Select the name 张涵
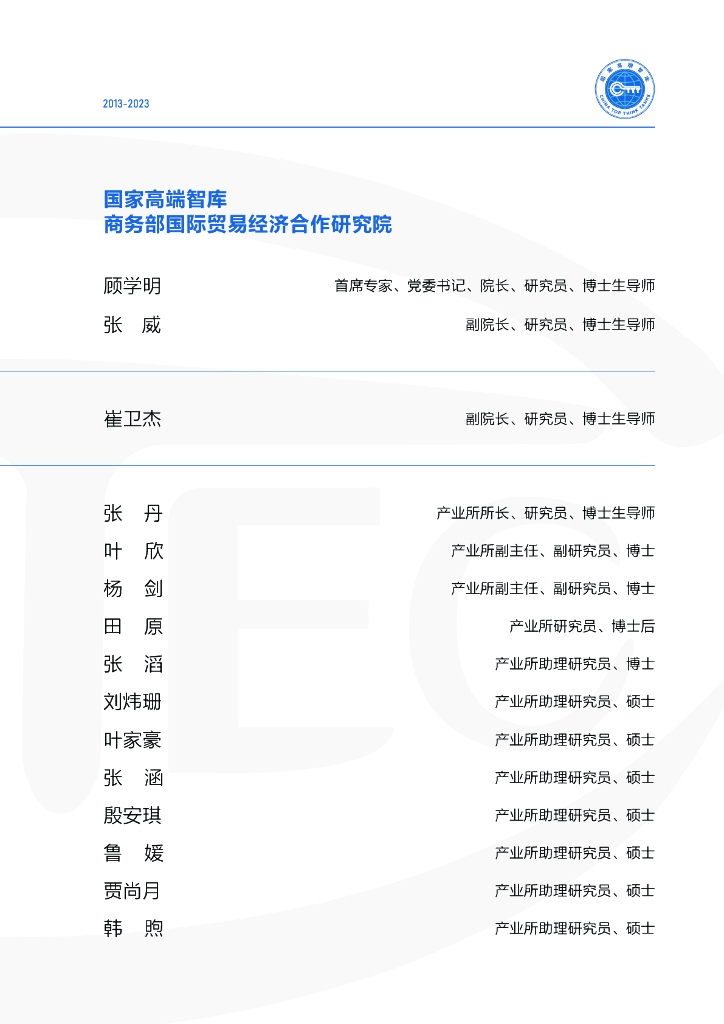 point(133,778)
